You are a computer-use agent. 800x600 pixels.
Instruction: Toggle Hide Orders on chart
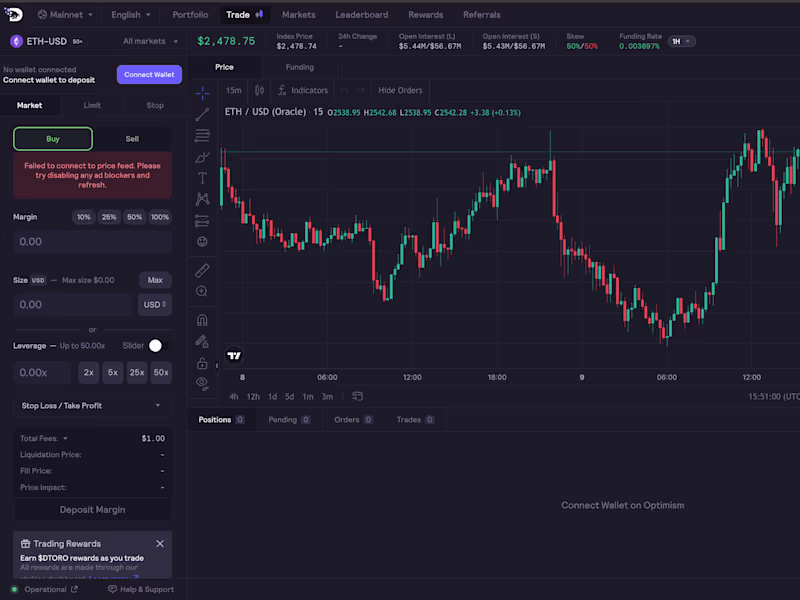(401, 90)
